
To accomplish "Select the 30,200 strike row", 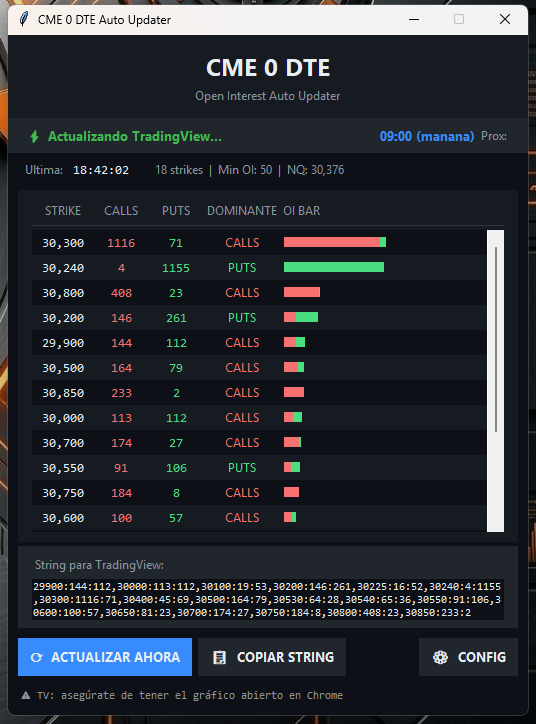I will pyautogui.click(x=259, y=317).
